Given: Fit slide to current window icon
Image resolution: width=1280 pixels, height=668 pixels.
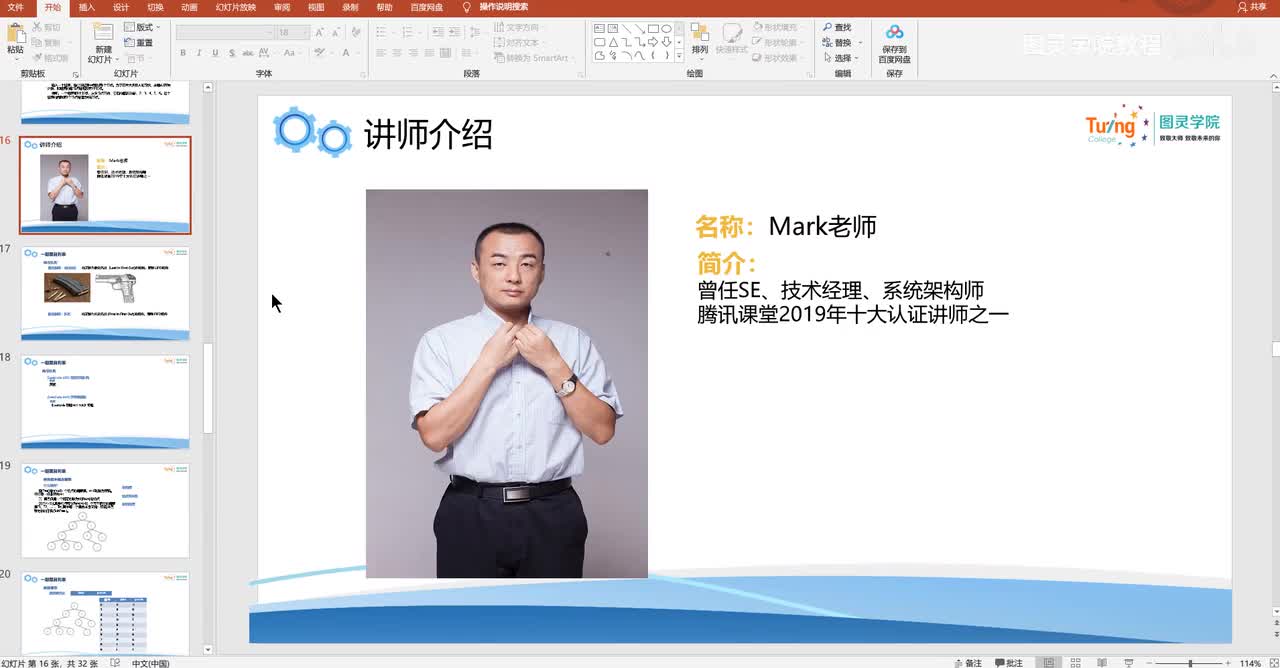Looking at the screenshot, I should point(1273,662).
